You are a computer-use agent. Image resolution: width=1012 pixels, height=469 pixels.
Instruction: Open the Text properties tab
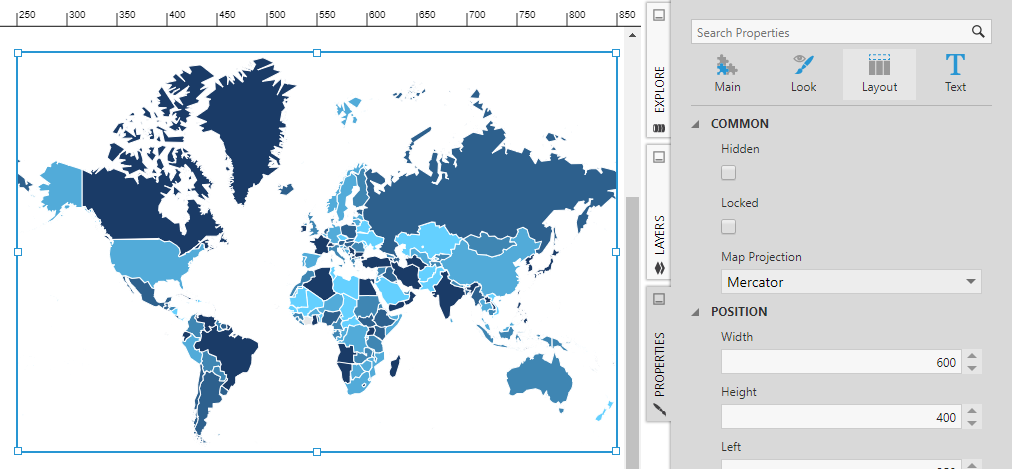coord(955,74)
